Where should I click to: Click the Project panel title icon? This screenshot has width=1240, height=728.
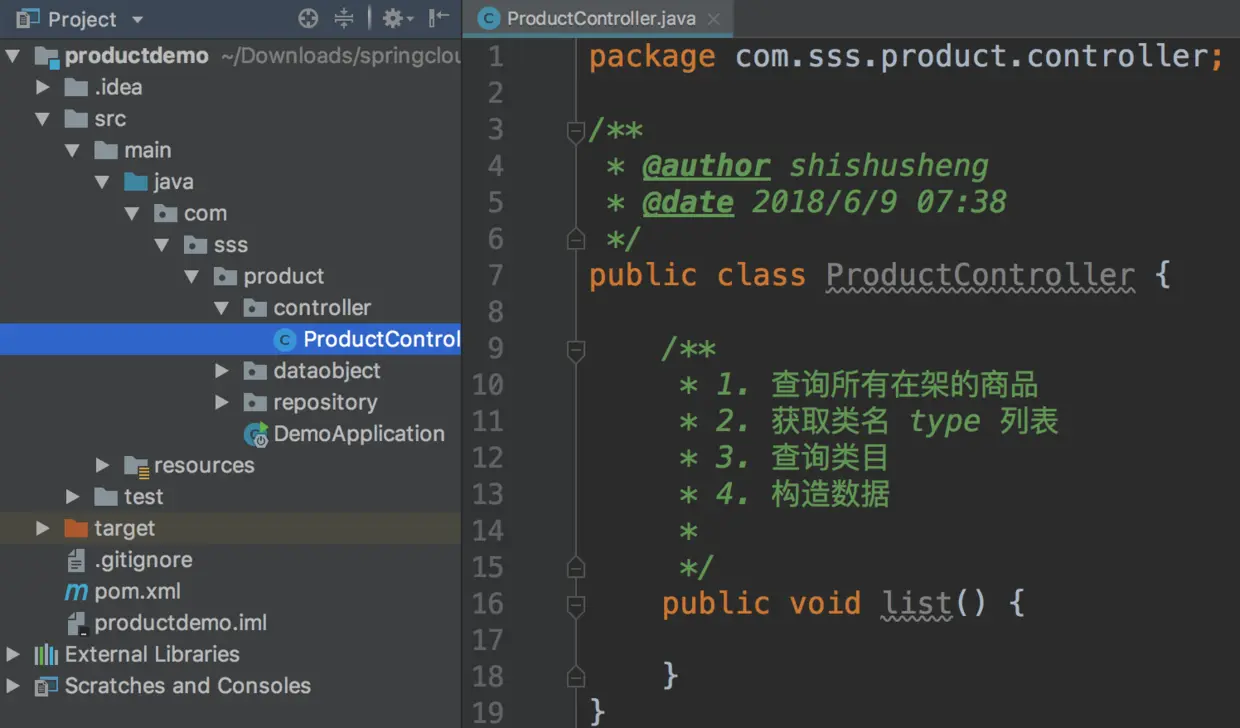27,19
